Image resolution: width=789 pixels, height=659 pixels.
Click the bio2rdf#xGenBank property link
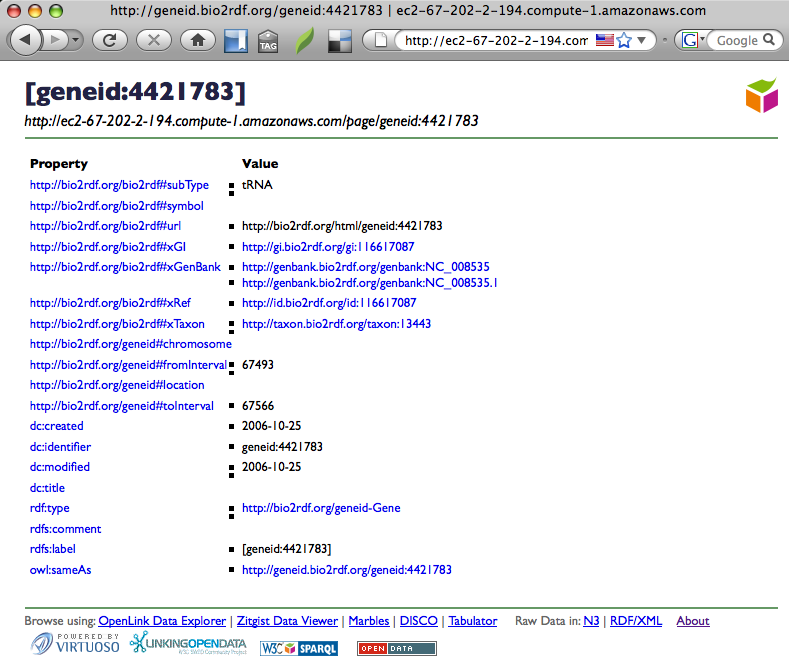click(x=125, y=267)
